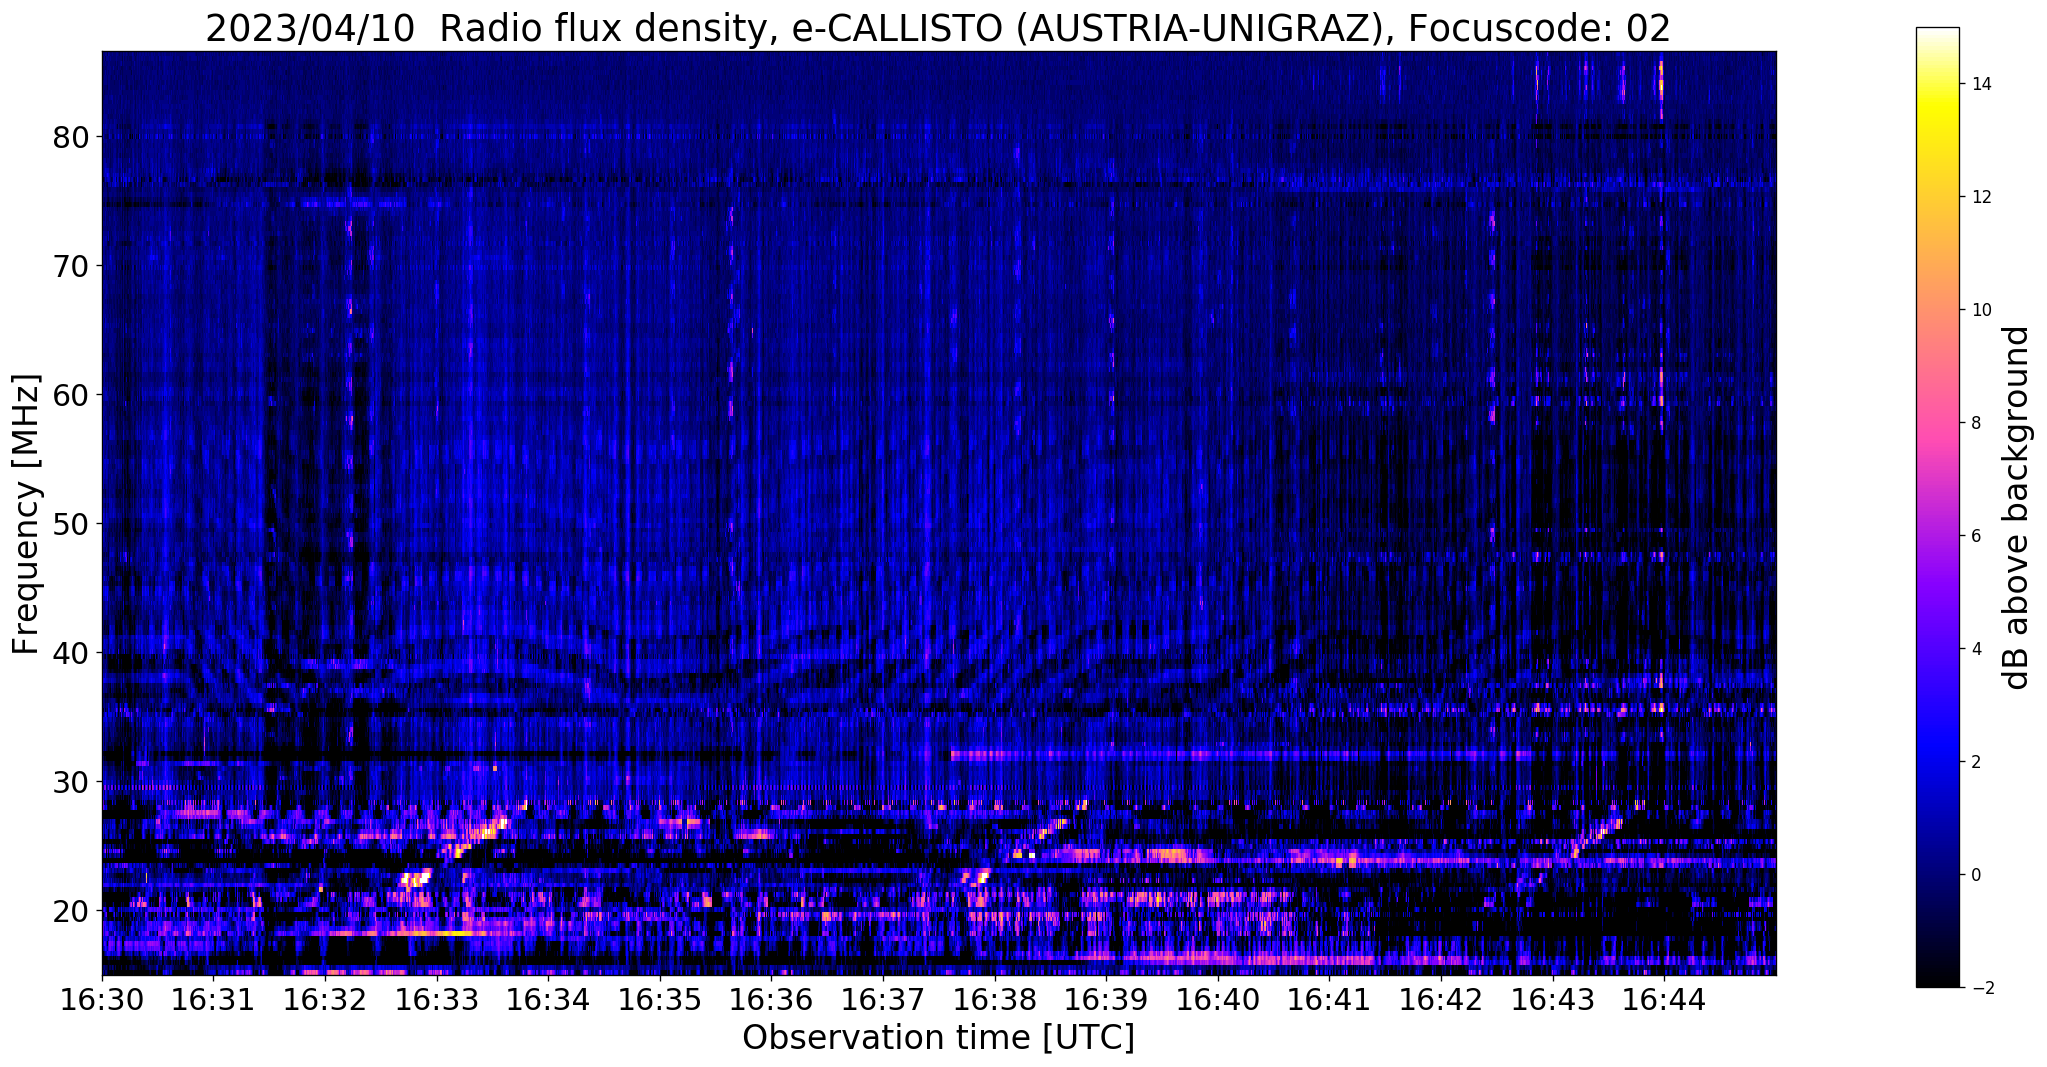2047x1067 pixels.
Task: Click the 60 MHz frequency tick label
Action: (69, 394)
